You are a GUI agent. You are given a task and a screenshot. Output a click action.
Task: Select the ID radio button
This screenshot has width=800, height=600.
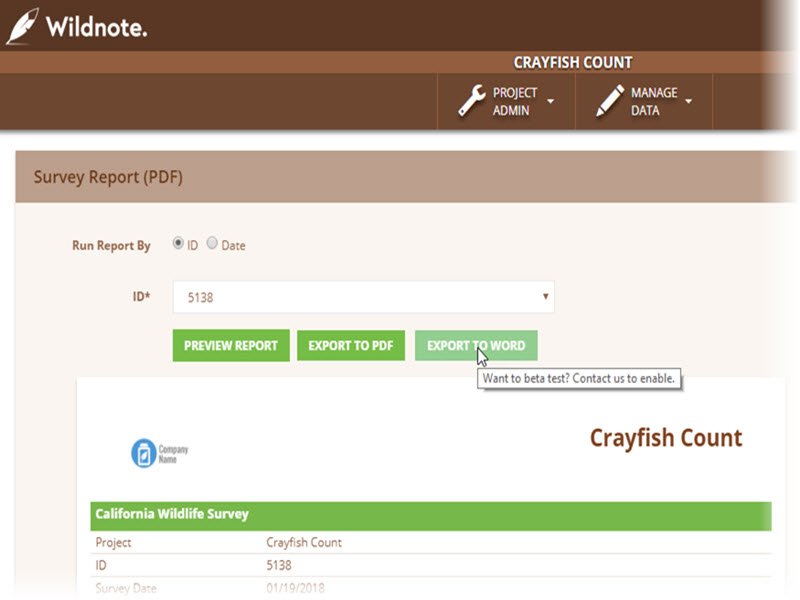pos(178,243)
